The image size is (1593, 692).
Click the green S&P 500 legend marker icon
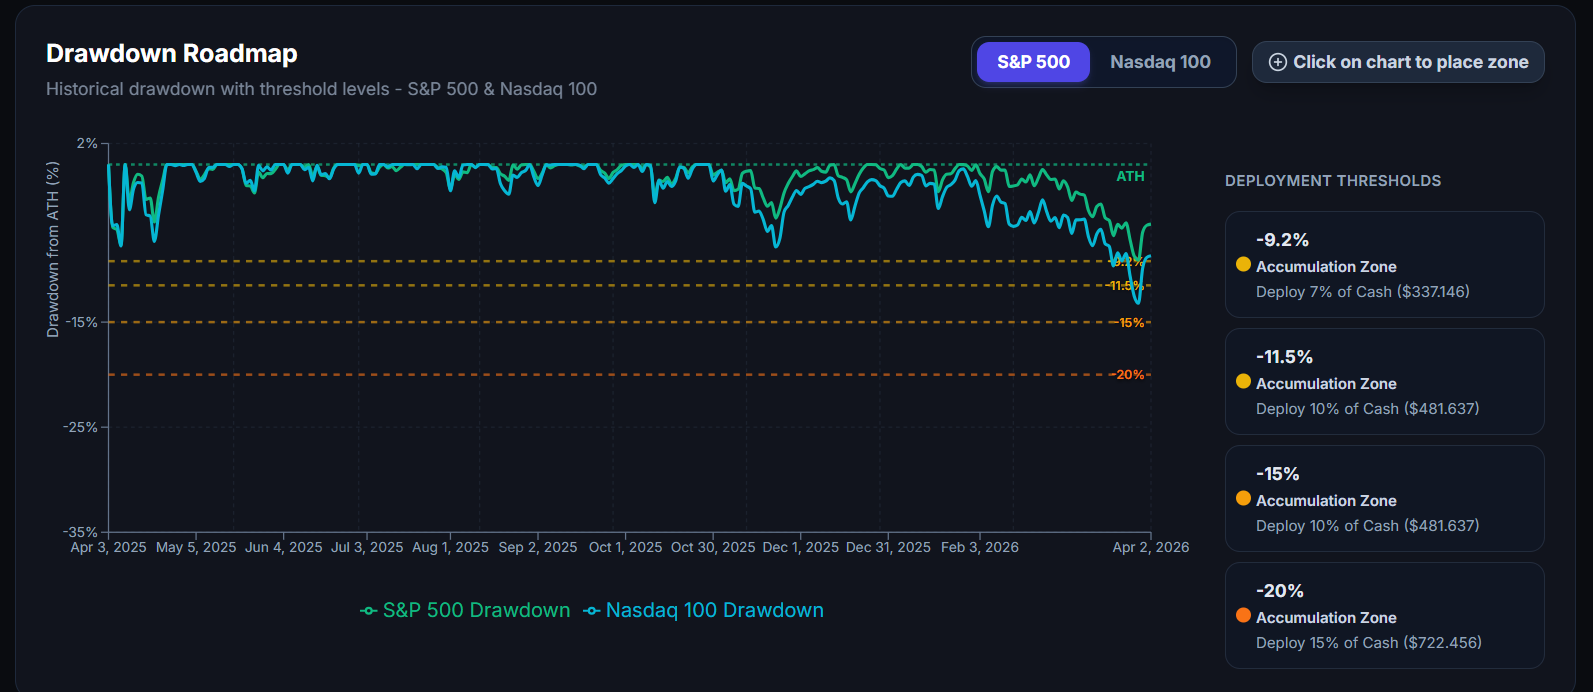tap(368, 611)
